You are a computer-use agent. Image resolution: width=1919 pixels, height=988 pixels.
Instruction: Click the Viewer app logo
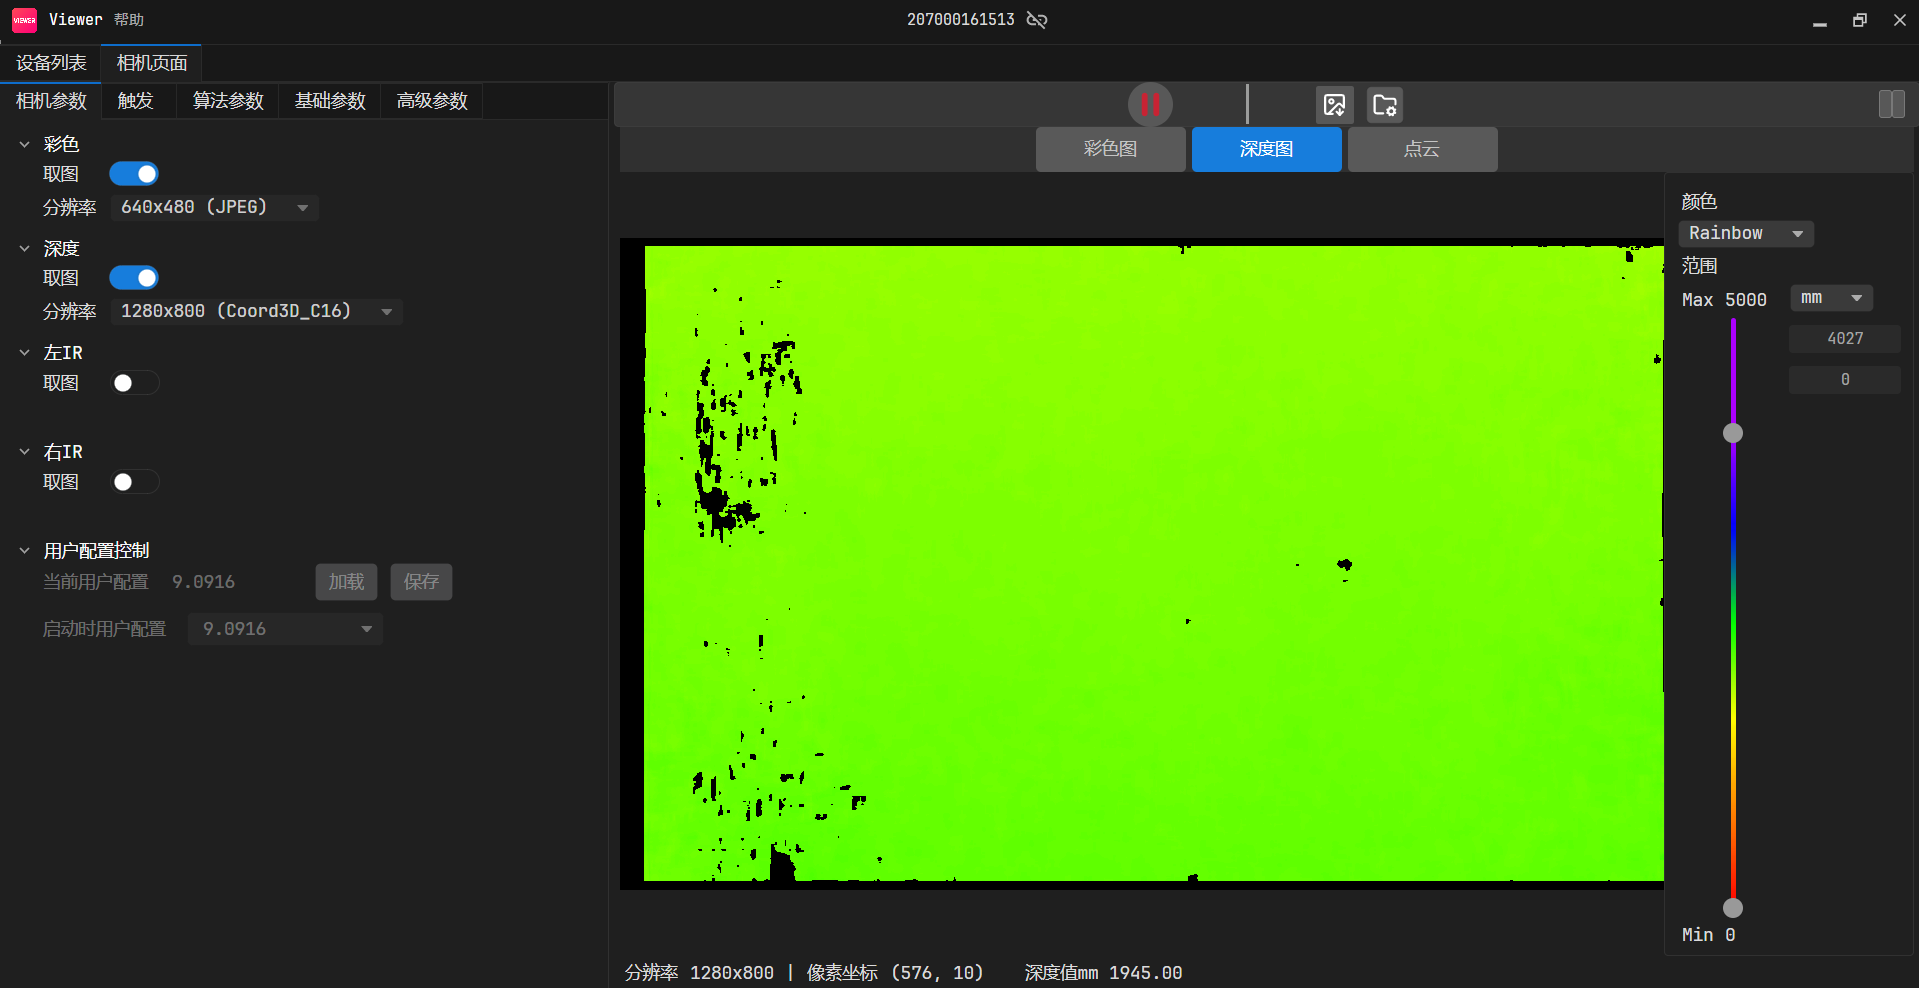point(24,20)
